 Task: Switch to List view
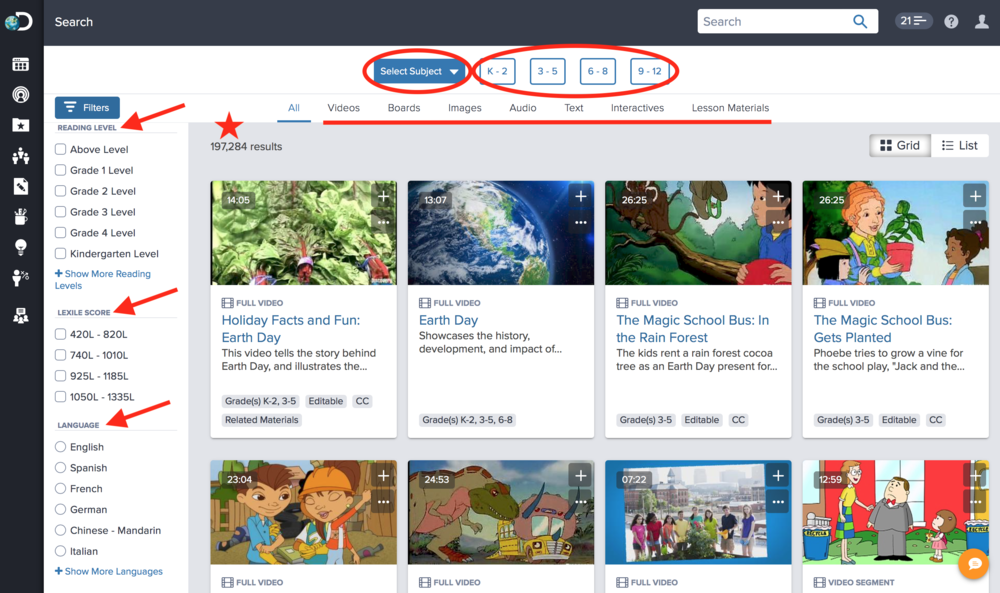click(959, 145)
